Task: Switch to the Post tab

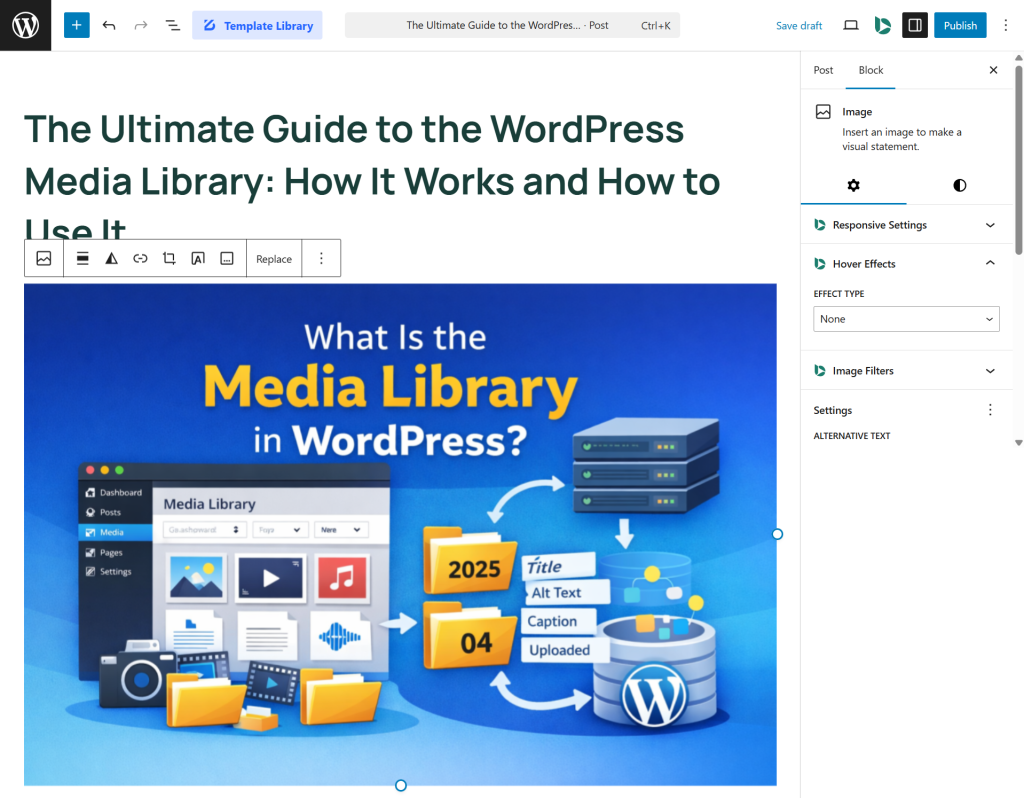Action: [x=823, y=70]
